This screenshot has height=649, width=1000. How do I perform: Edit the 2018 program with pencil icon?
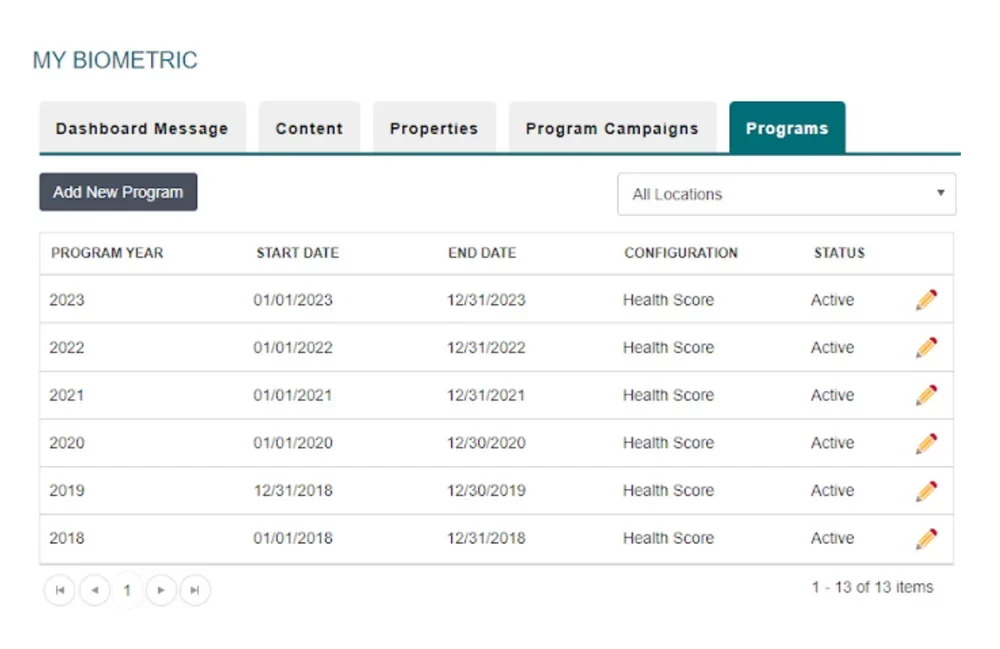[927, 538]
